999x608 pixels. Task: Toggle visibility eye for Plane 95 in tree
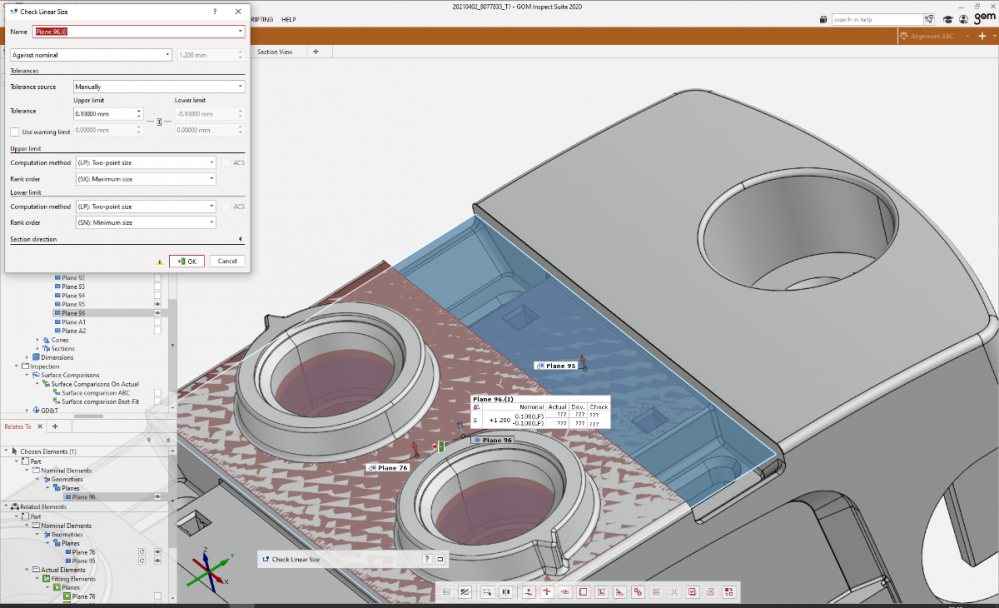pos(157,304)
